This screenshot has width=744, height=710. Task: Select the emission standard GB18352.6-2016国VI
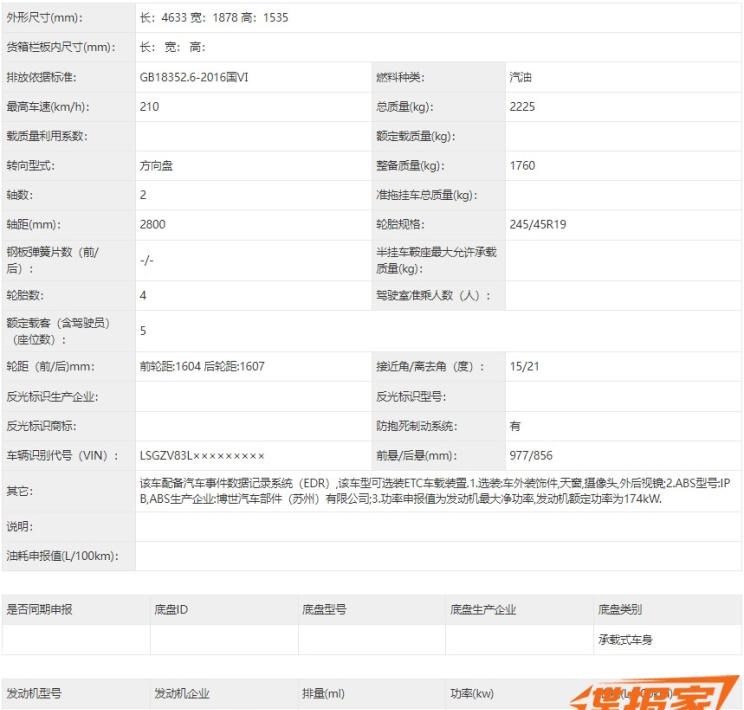[194, 77]
